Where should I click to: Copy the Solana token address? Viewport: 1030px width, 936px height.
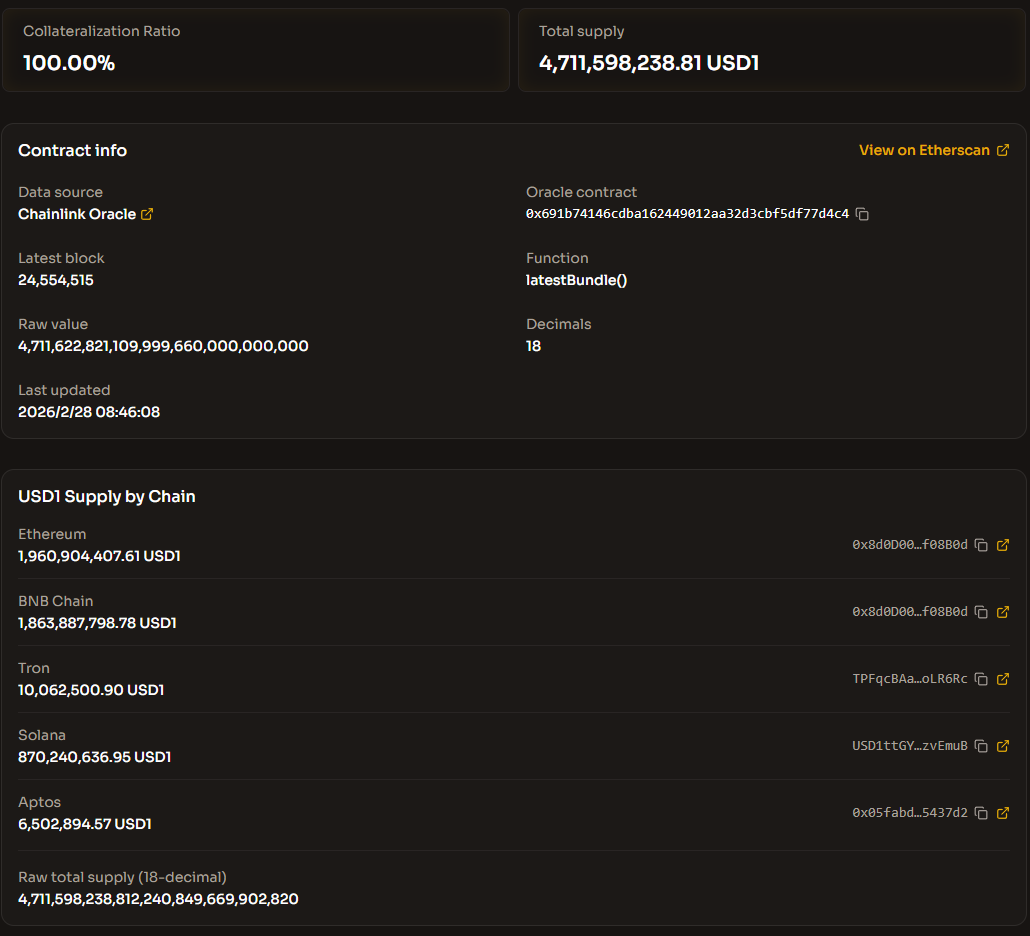[981, 746]
